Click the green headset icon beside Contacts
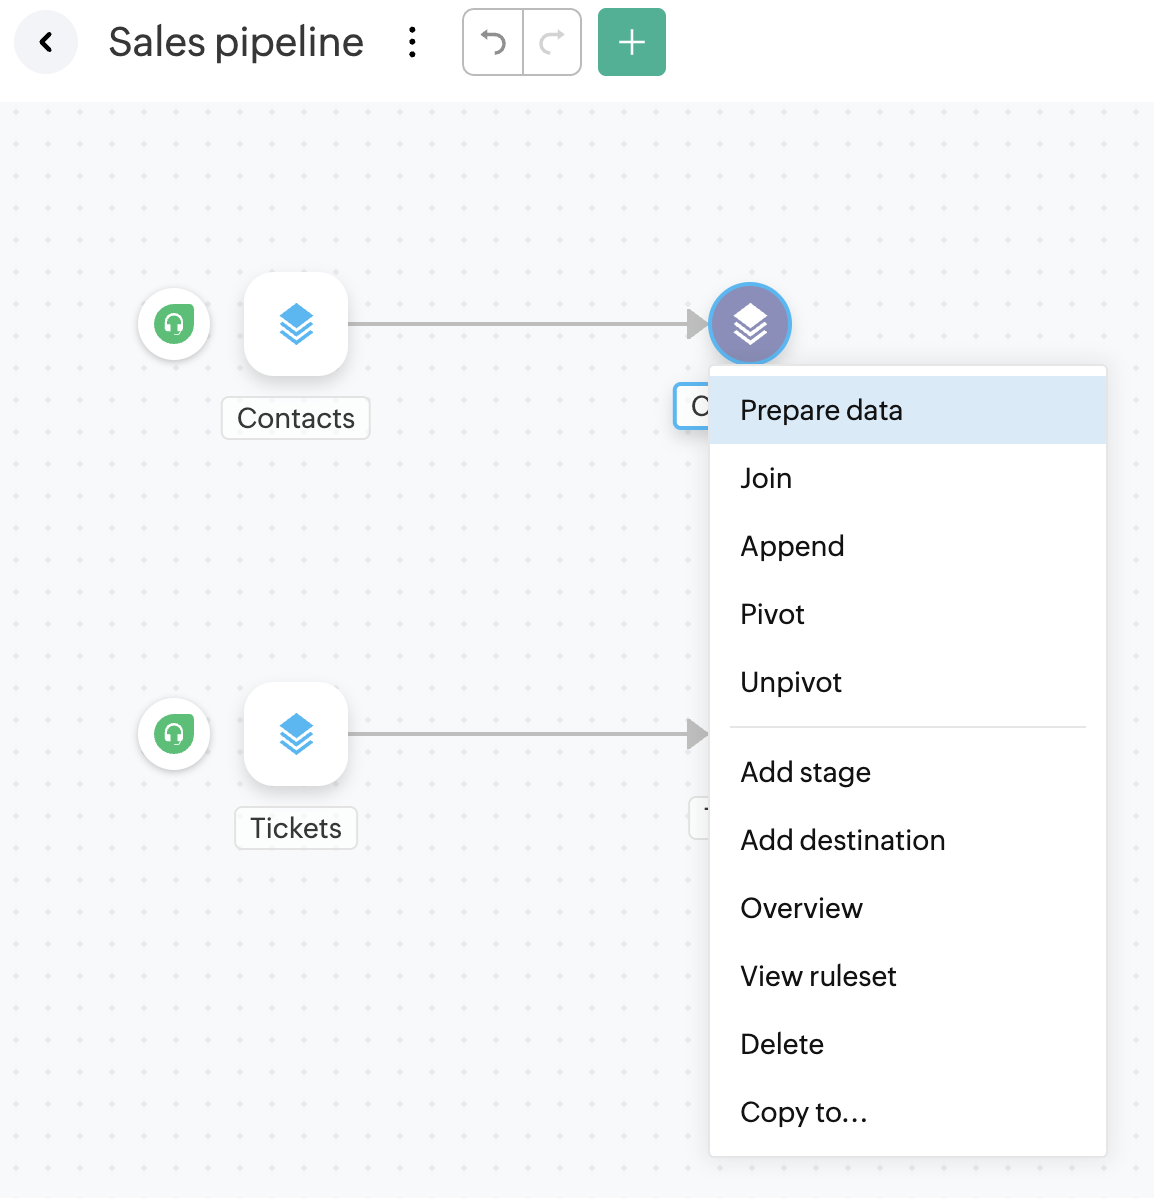This screenshot has height=1198, width=1154. pyautogui.click(x=174, y=324)
